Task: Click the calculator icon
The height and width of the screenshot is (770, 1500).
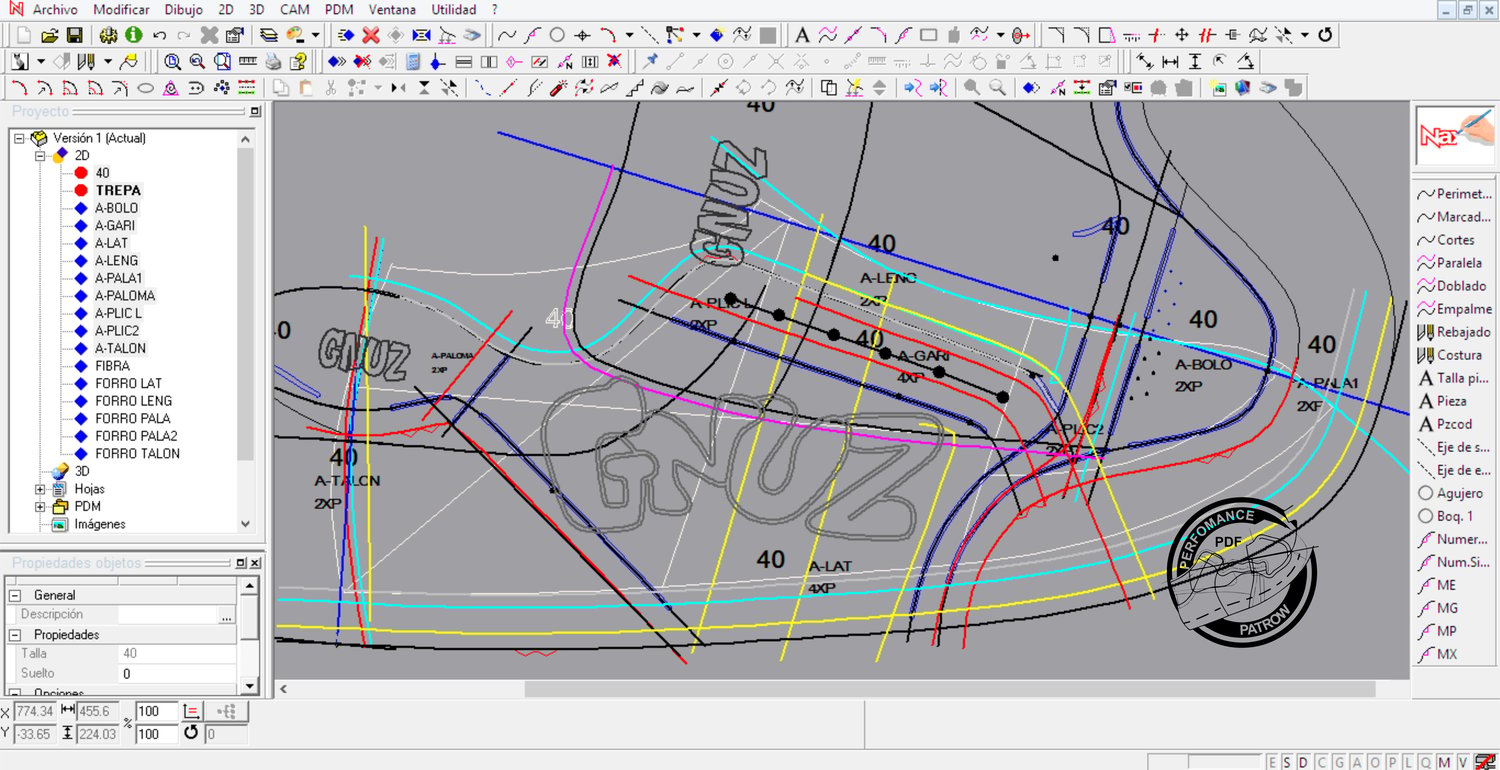Action: click(413, 62)
